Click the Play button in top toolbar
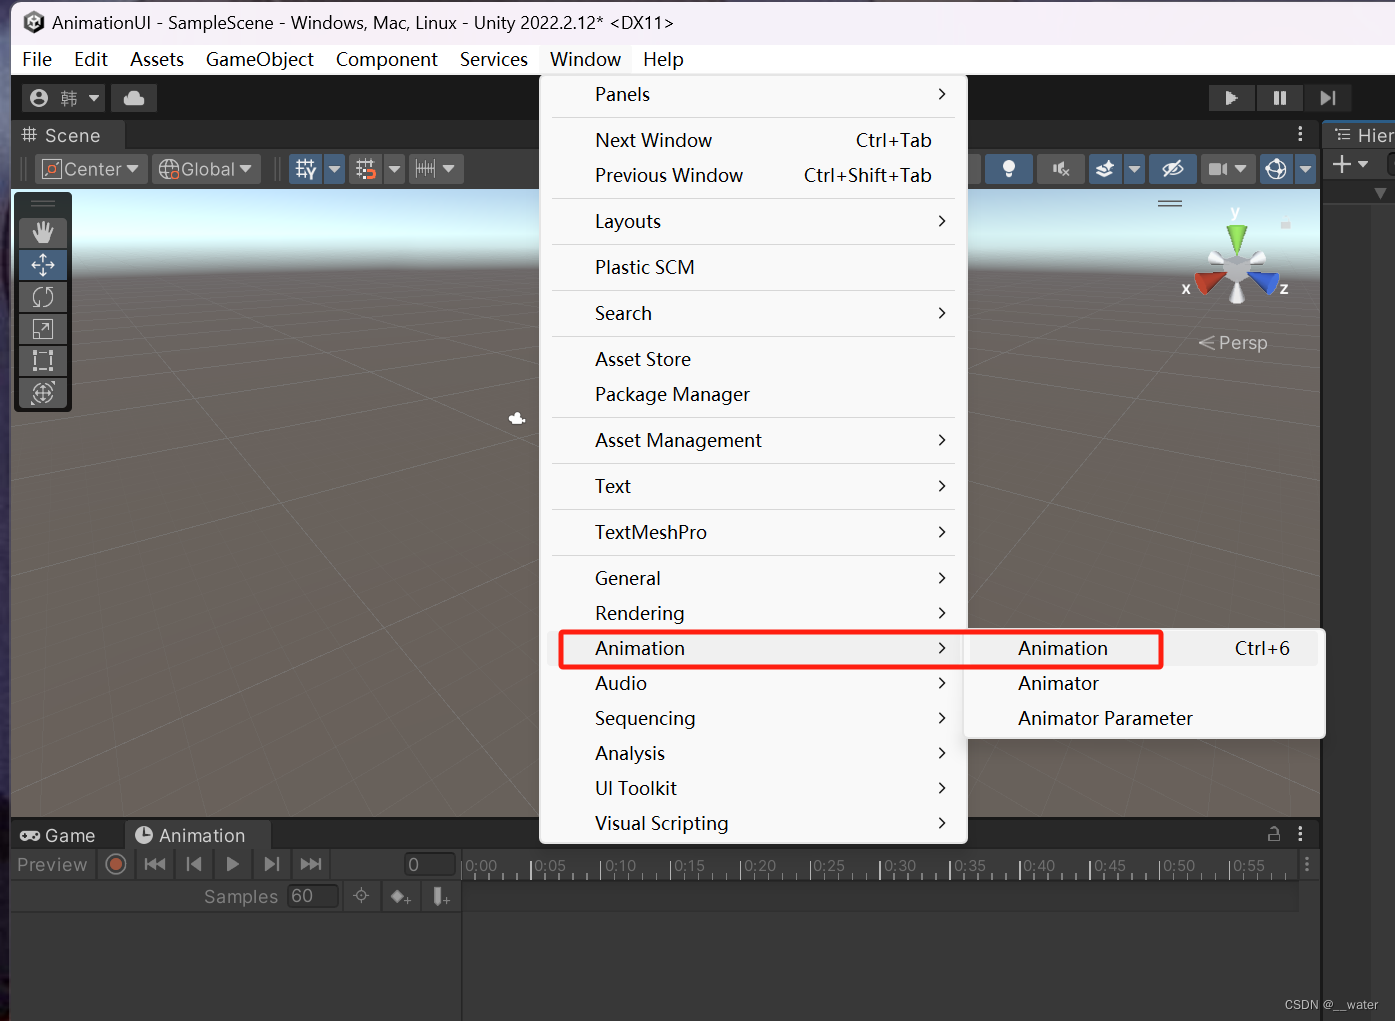The width and height of the screenshot is (1395, 1021). coord(1231,98)
